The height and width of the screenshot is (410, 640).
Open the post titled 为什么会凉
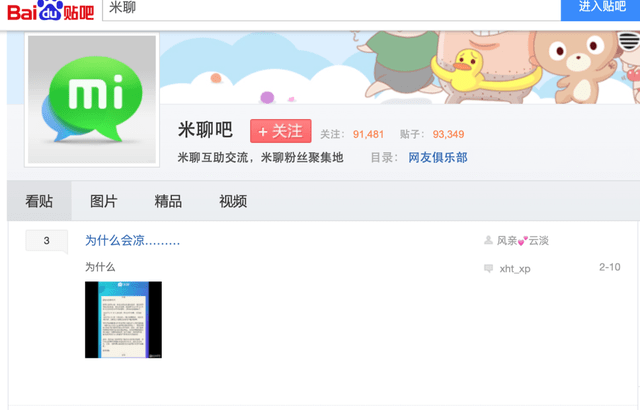point(132,241)
